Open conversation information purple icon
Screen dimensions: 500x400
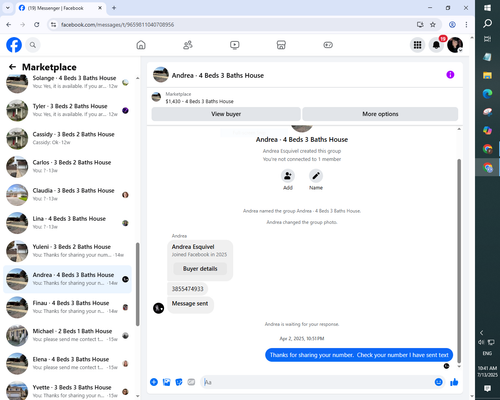[x=450, y=75]
